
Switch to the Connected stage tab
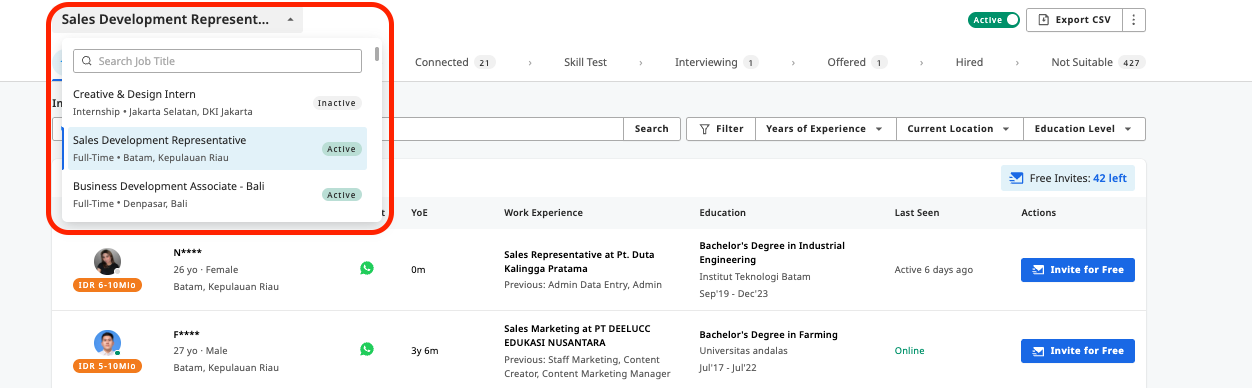(x=455, y=62)
